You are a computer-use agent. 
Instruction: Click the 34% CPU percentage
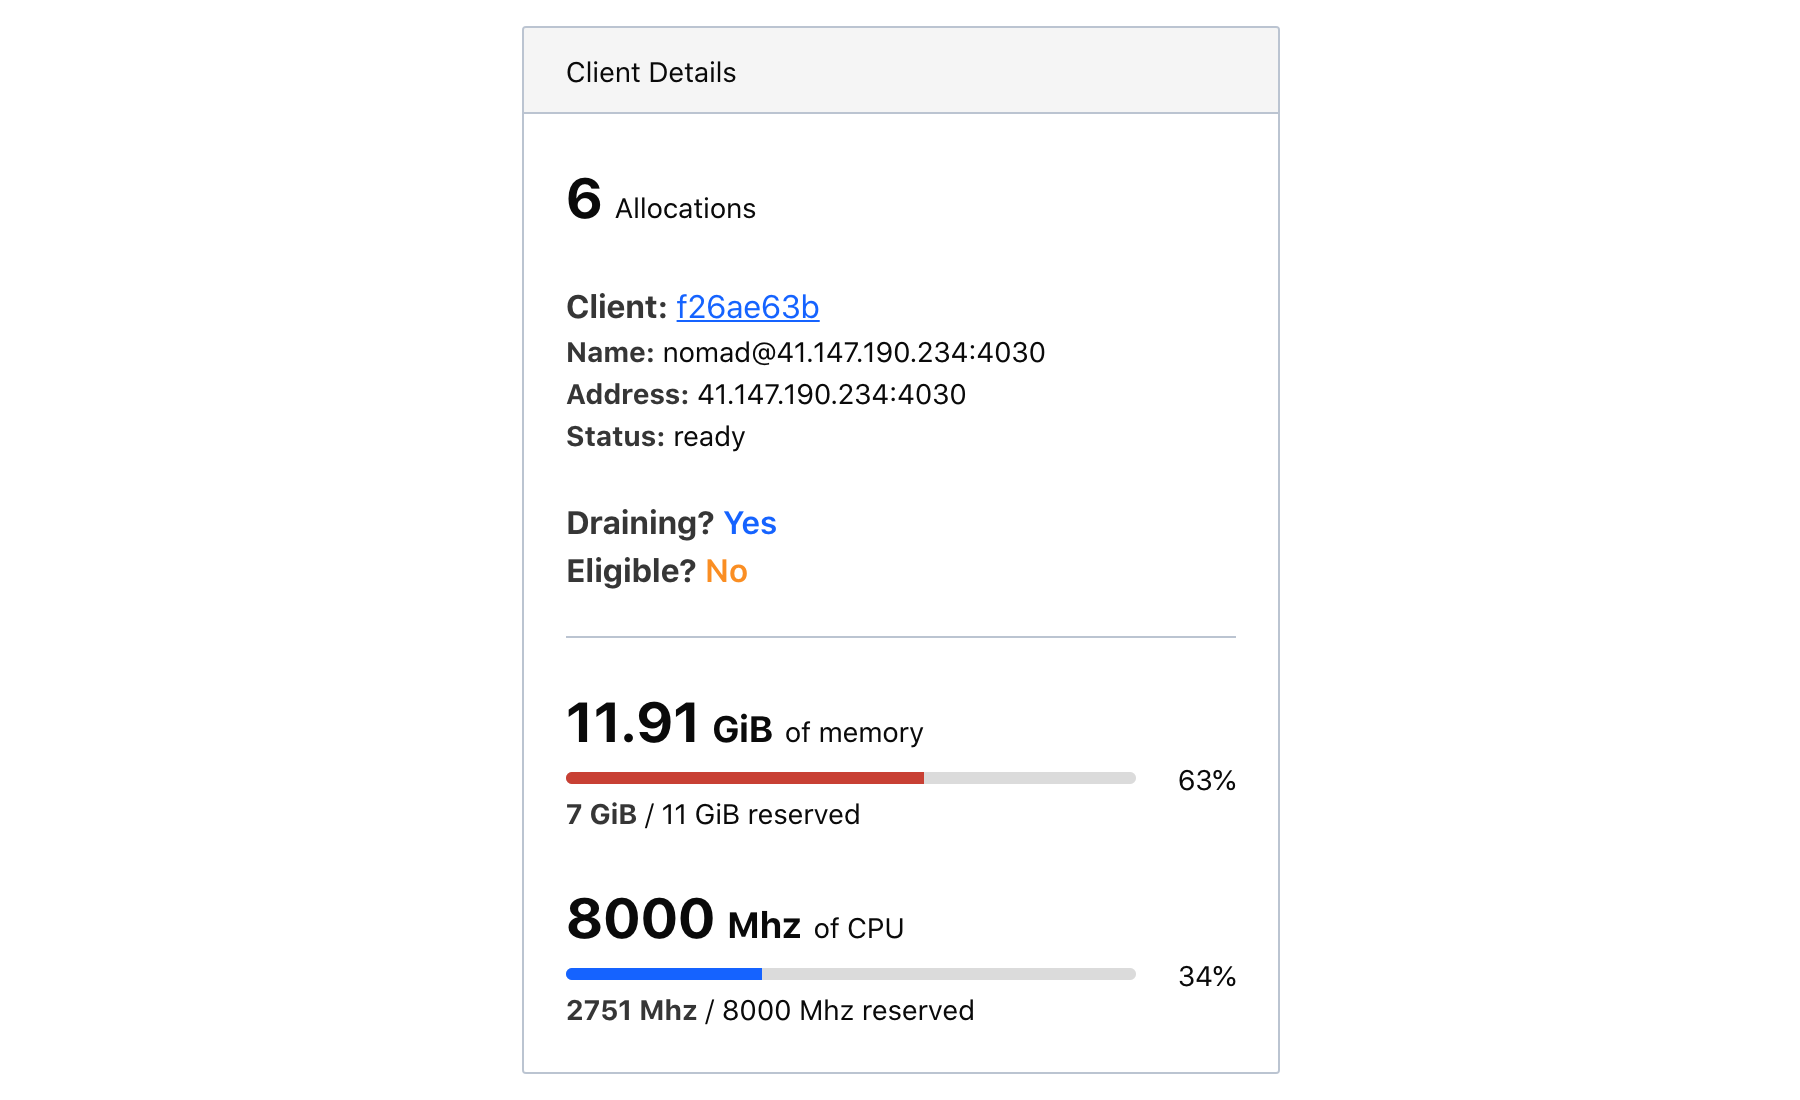pos(1206,976)
